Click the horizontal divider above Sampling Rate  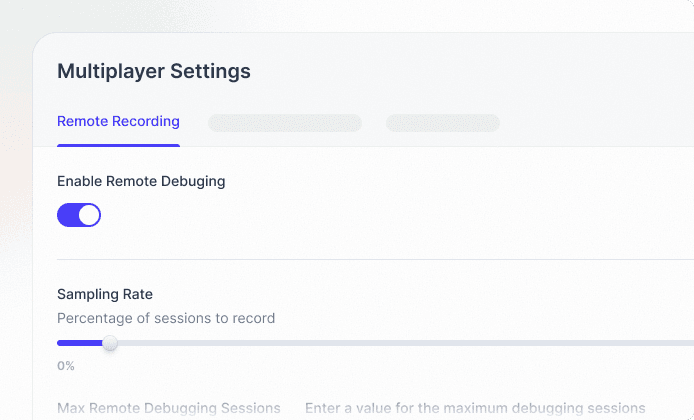(375, 259)
